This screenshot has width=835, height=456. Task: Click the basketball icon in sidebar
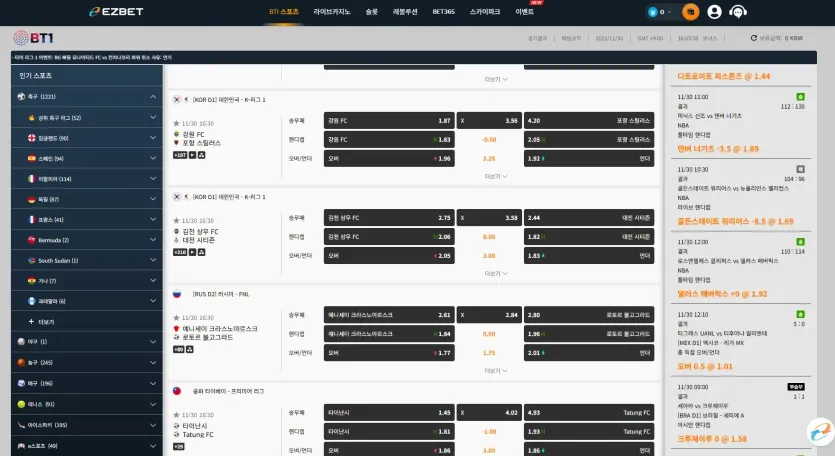pos(21,362)
